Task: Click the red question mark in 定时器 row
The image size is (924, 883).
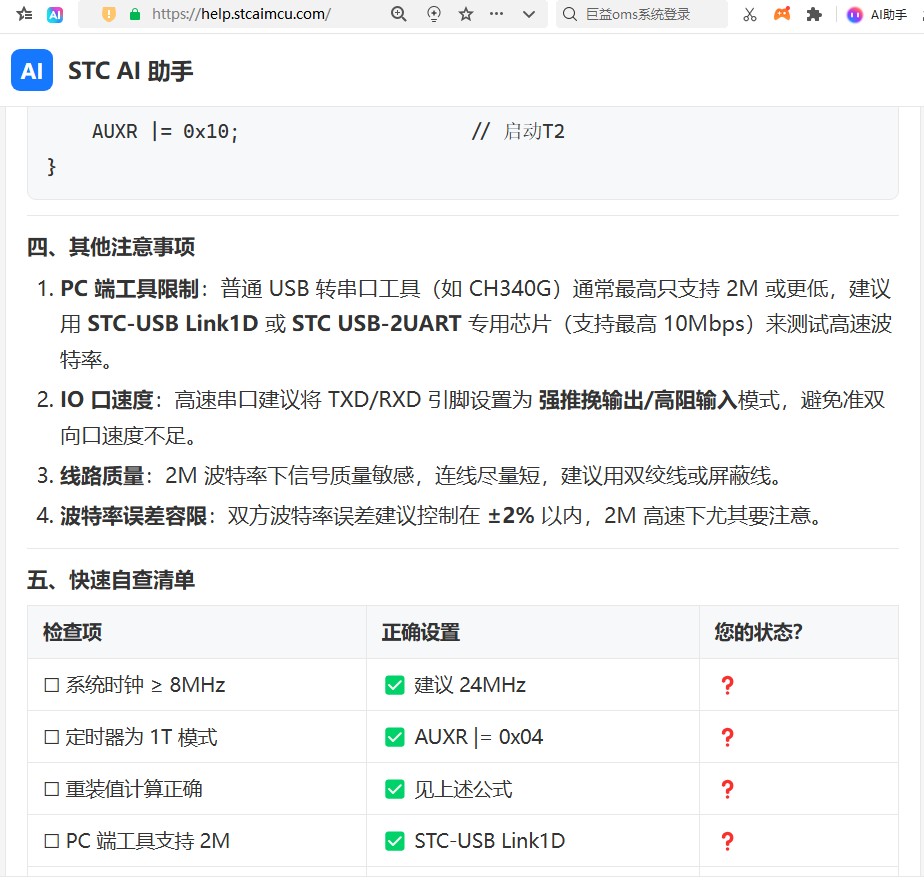Action: click(727, 737)
